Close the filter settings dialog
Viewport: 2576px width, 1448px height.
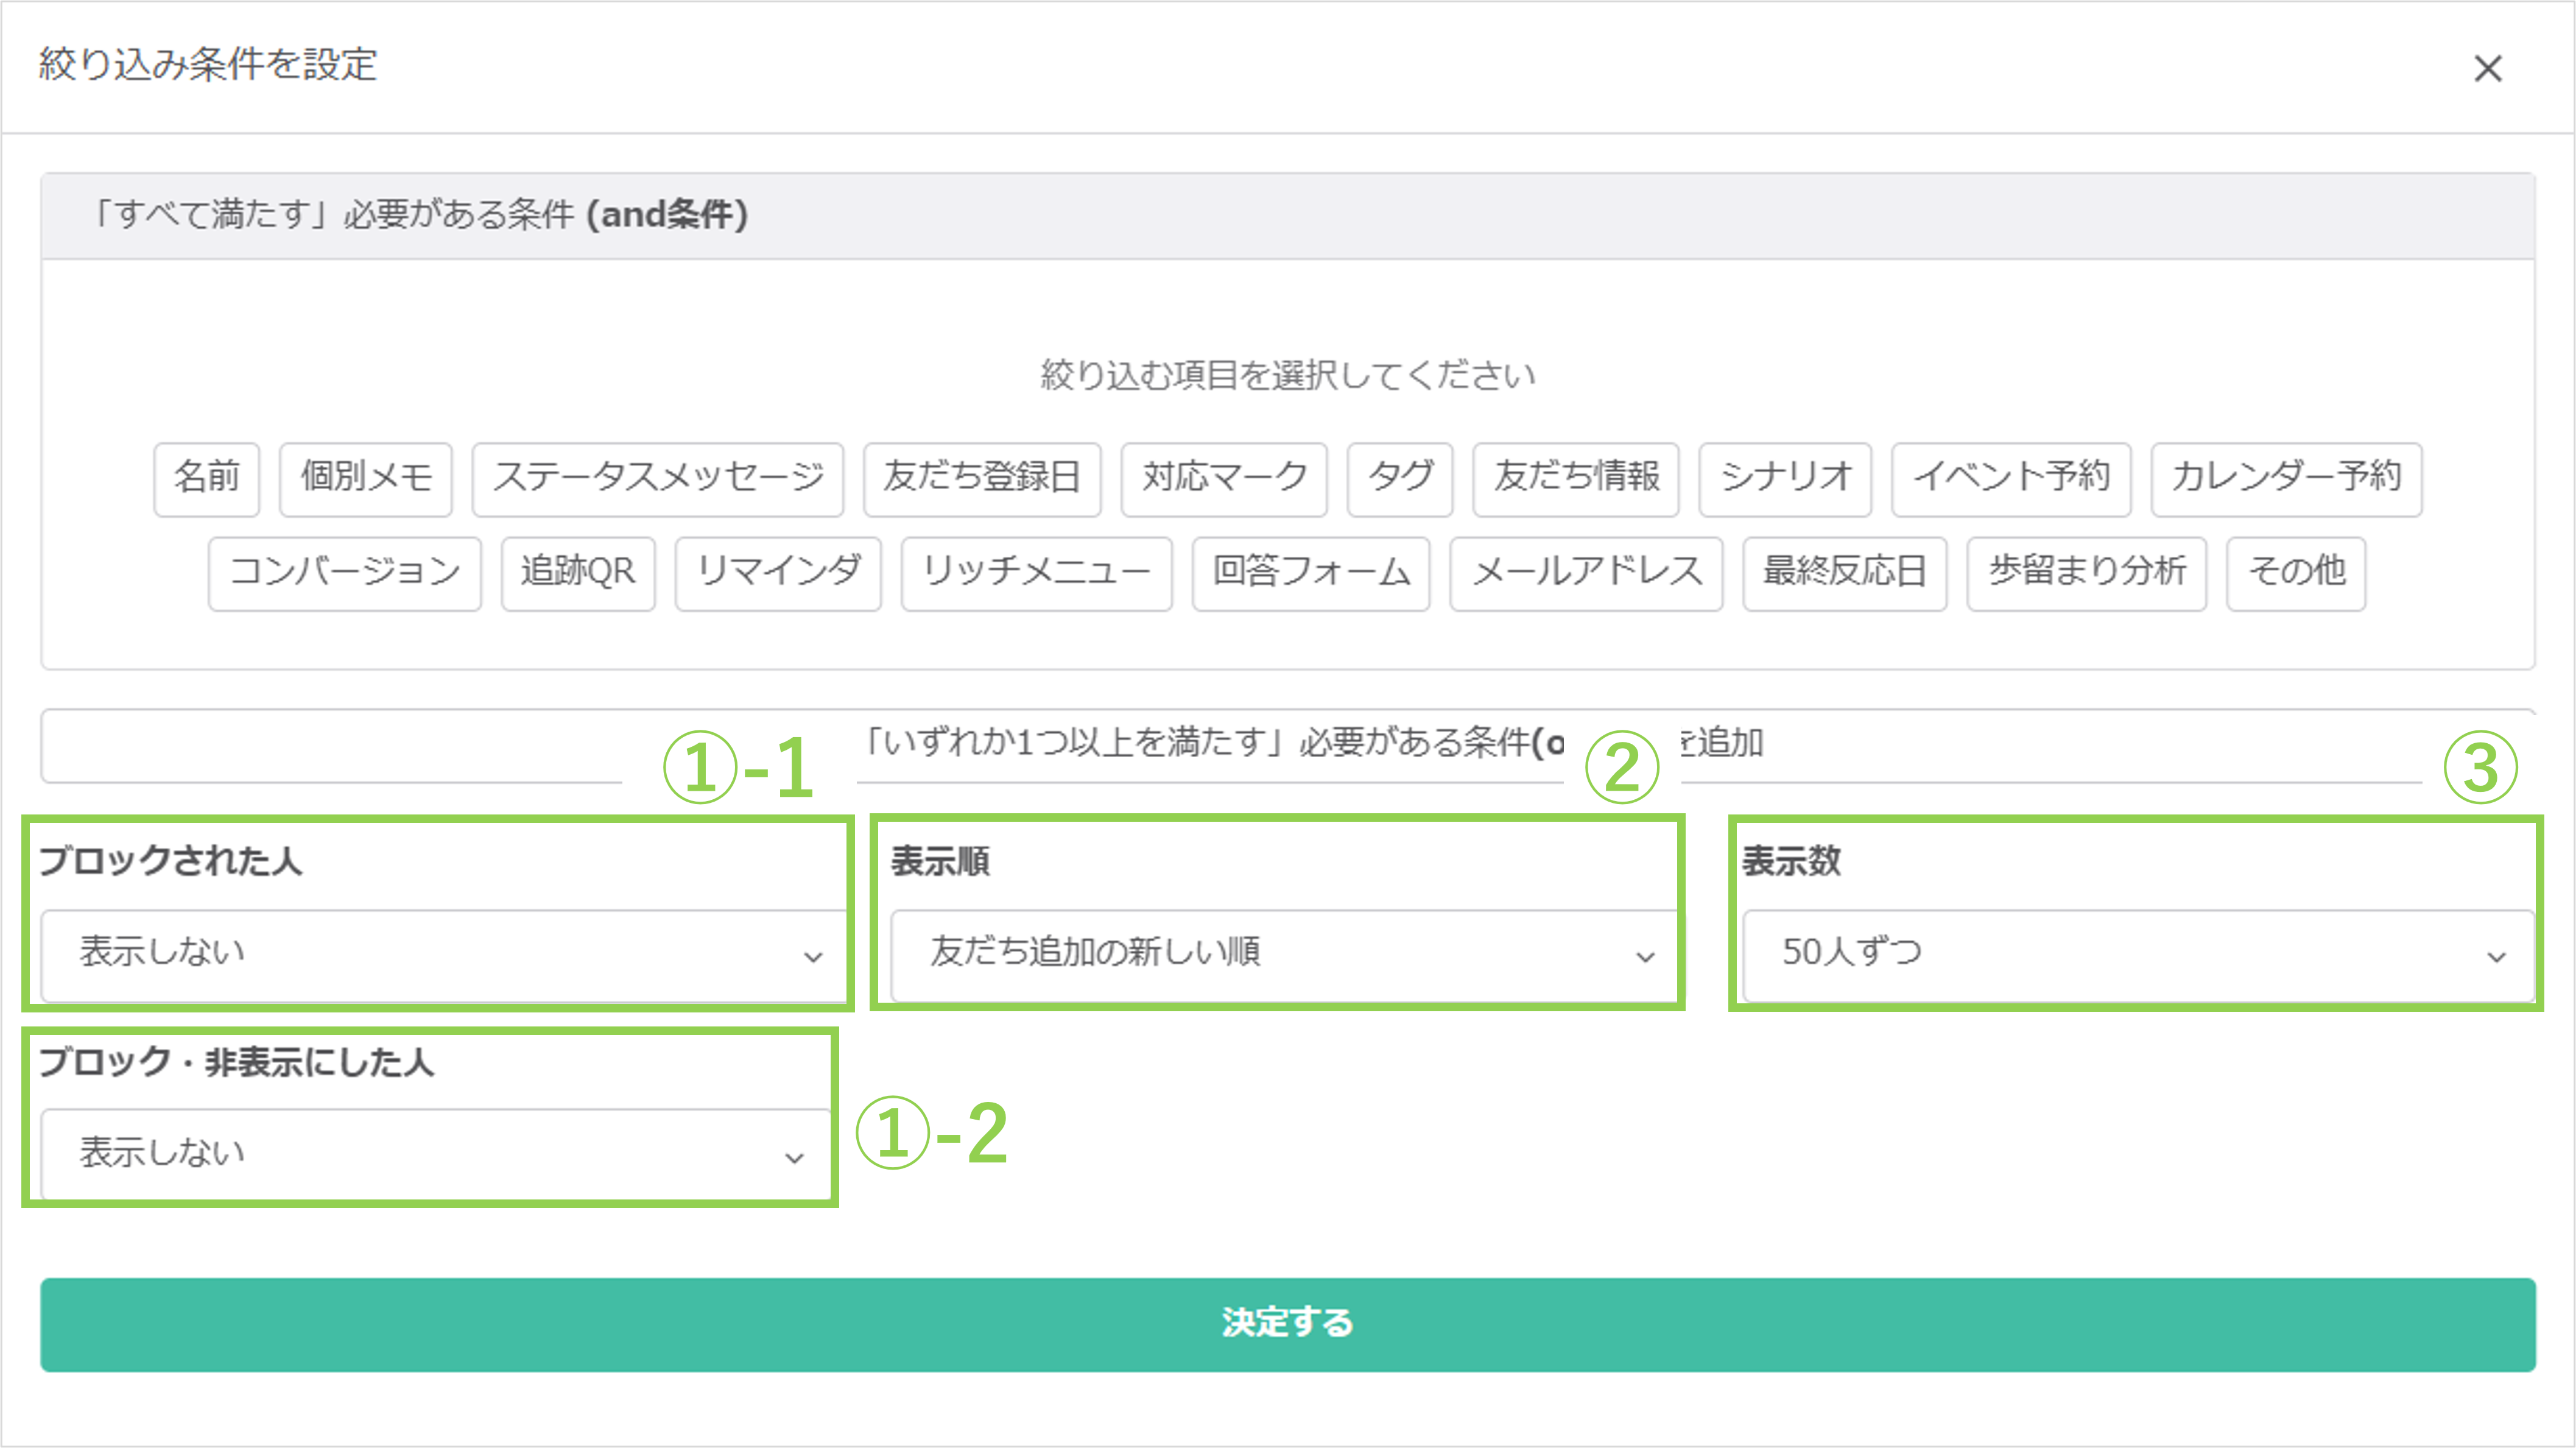coord(2487,69)
